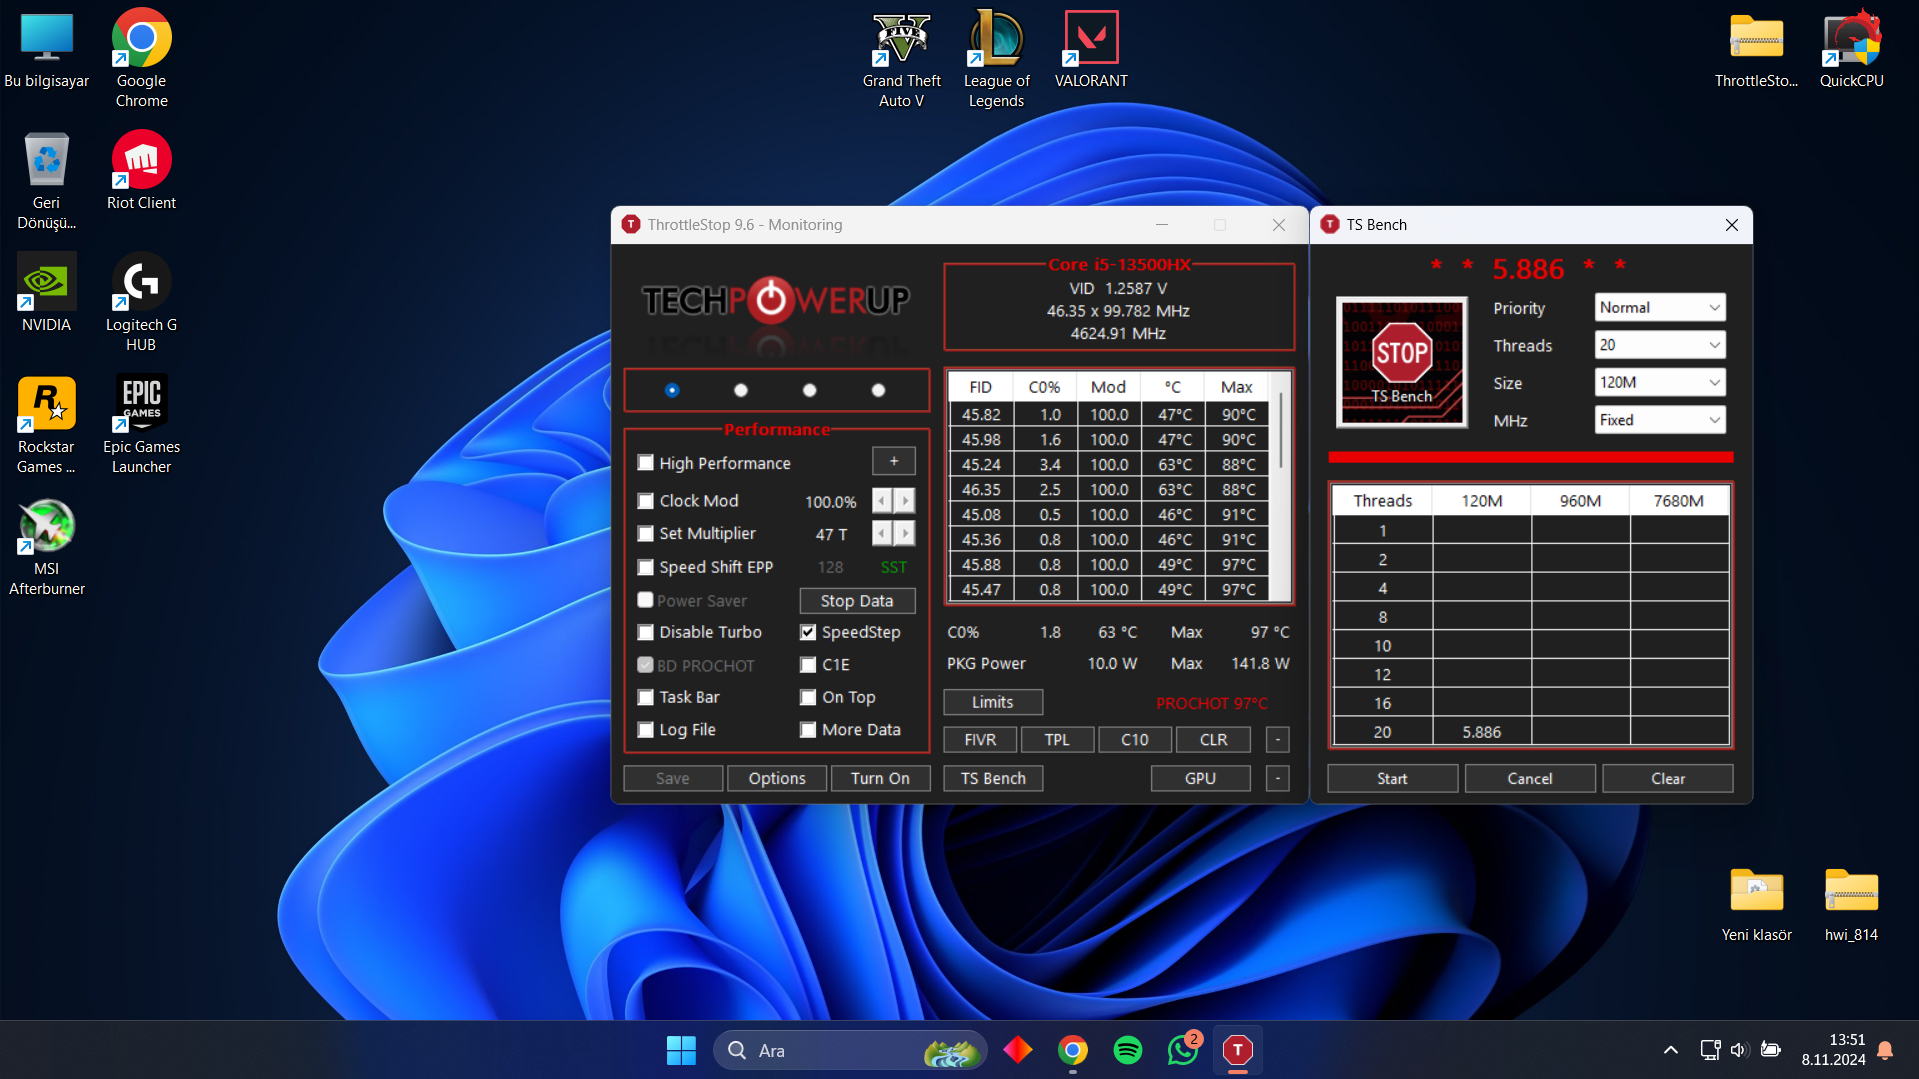Viewport: 1919px width, 1079px height.
Task: Decrease Set Multiplier with left arrow
Action: pyautogui.click(x=882, y=534)
